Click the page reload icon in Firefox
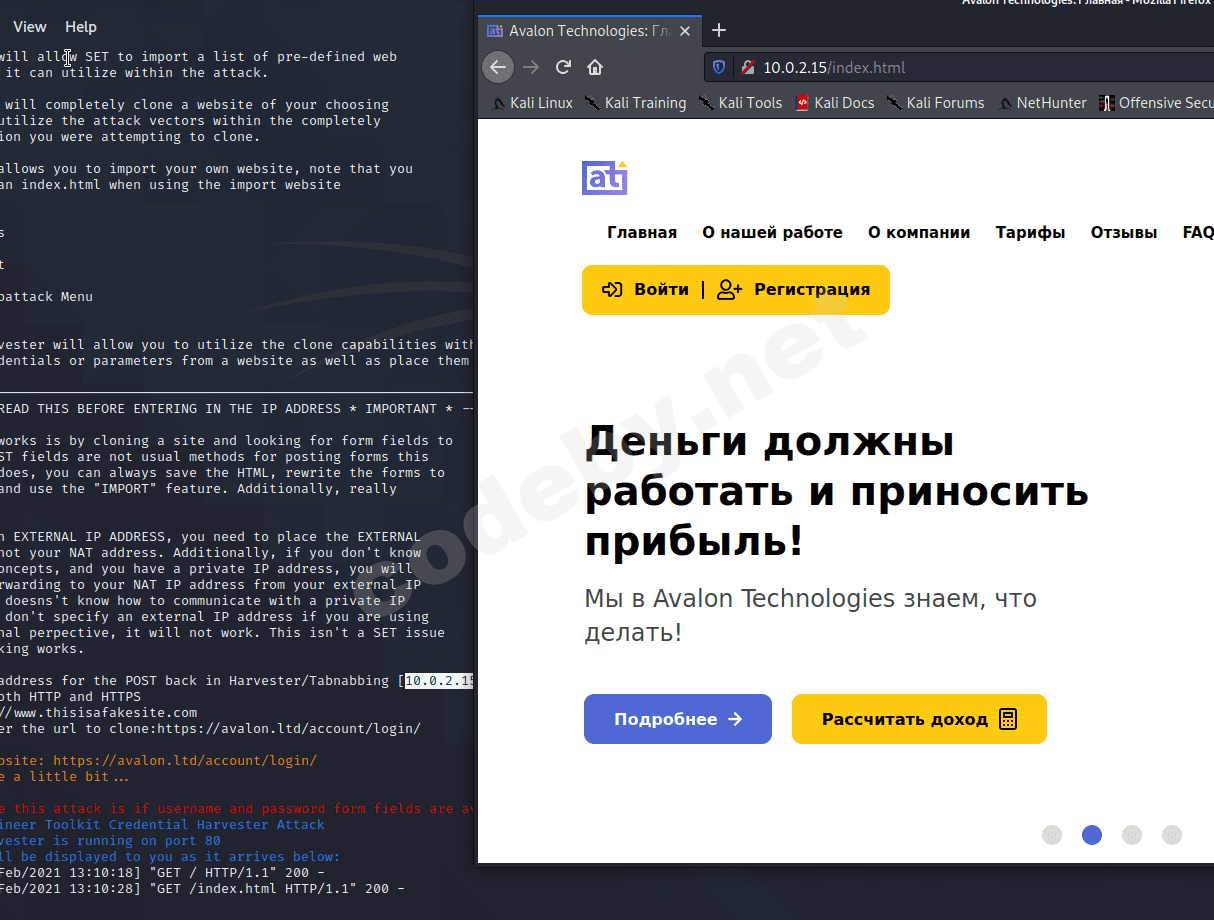Screen dimensions: 1214x920 coord(563,67)
